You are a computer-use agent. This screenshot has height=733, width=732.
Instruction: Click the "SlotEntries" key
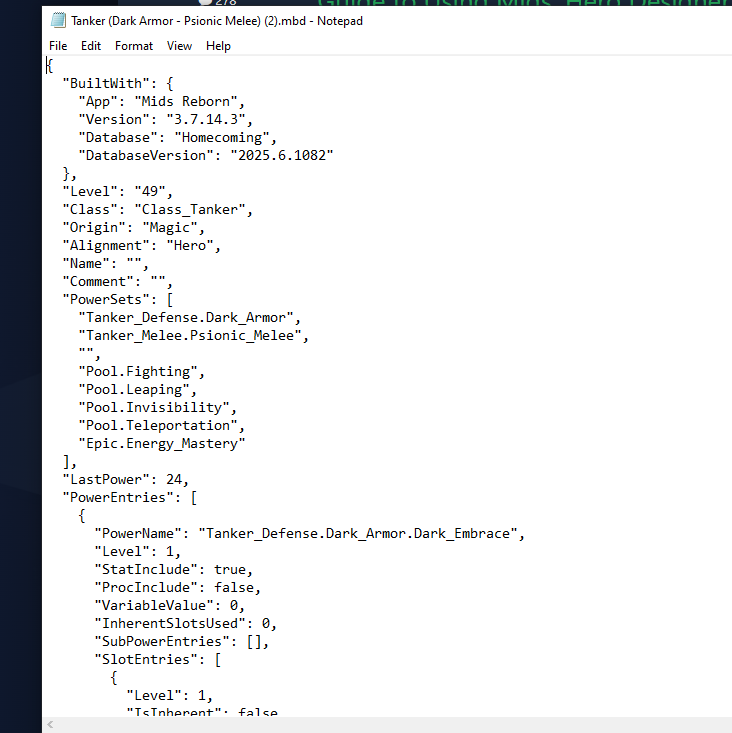coord(150,660)
